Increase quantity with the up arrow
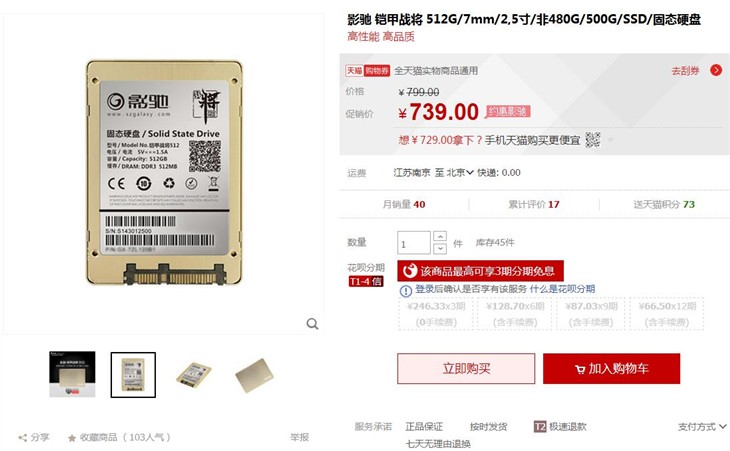730x451 pixels. [439, 236]
